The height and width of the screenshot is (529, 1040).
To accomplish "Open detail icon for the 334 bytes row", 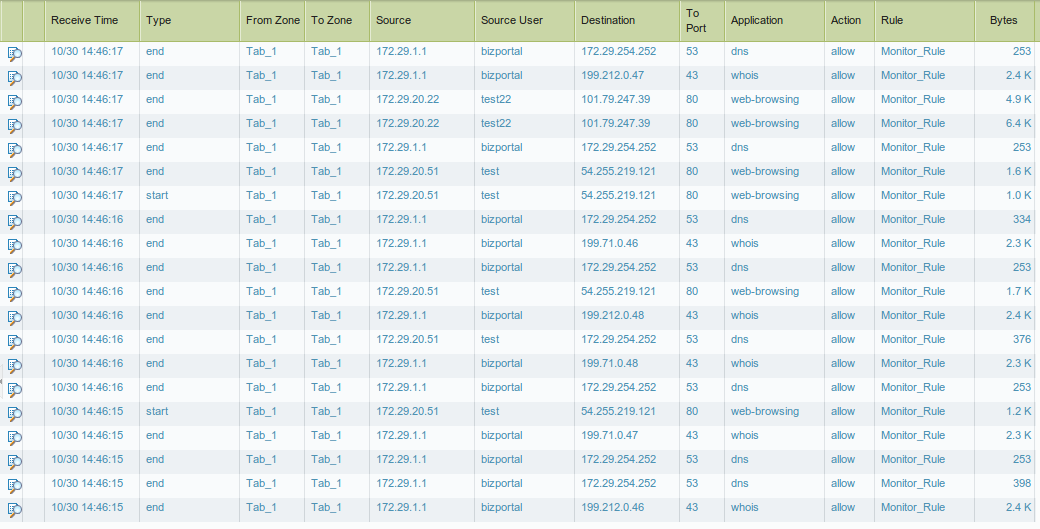I will (x=14, y=221).
